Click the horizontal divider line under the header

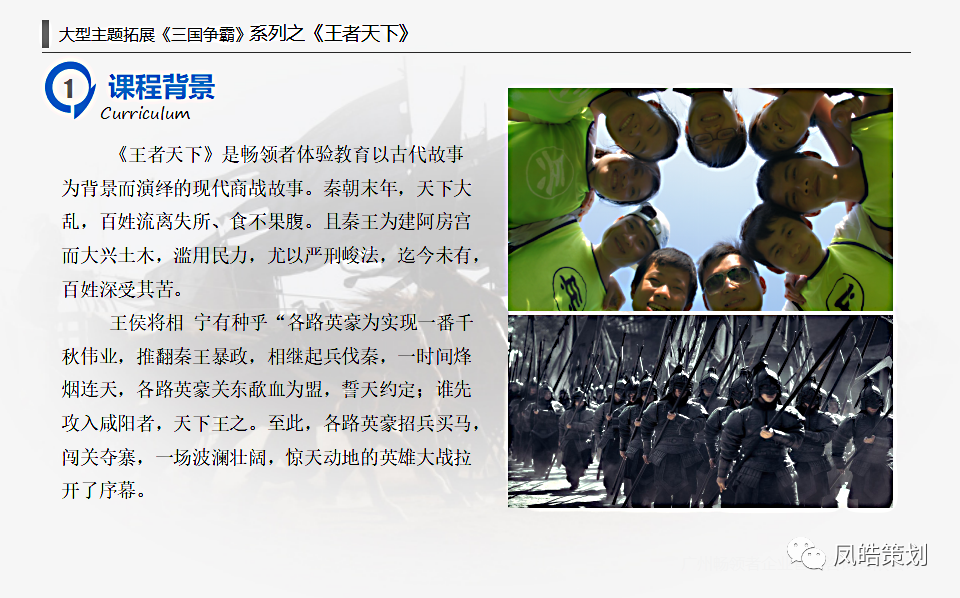[x=476, y=53]
